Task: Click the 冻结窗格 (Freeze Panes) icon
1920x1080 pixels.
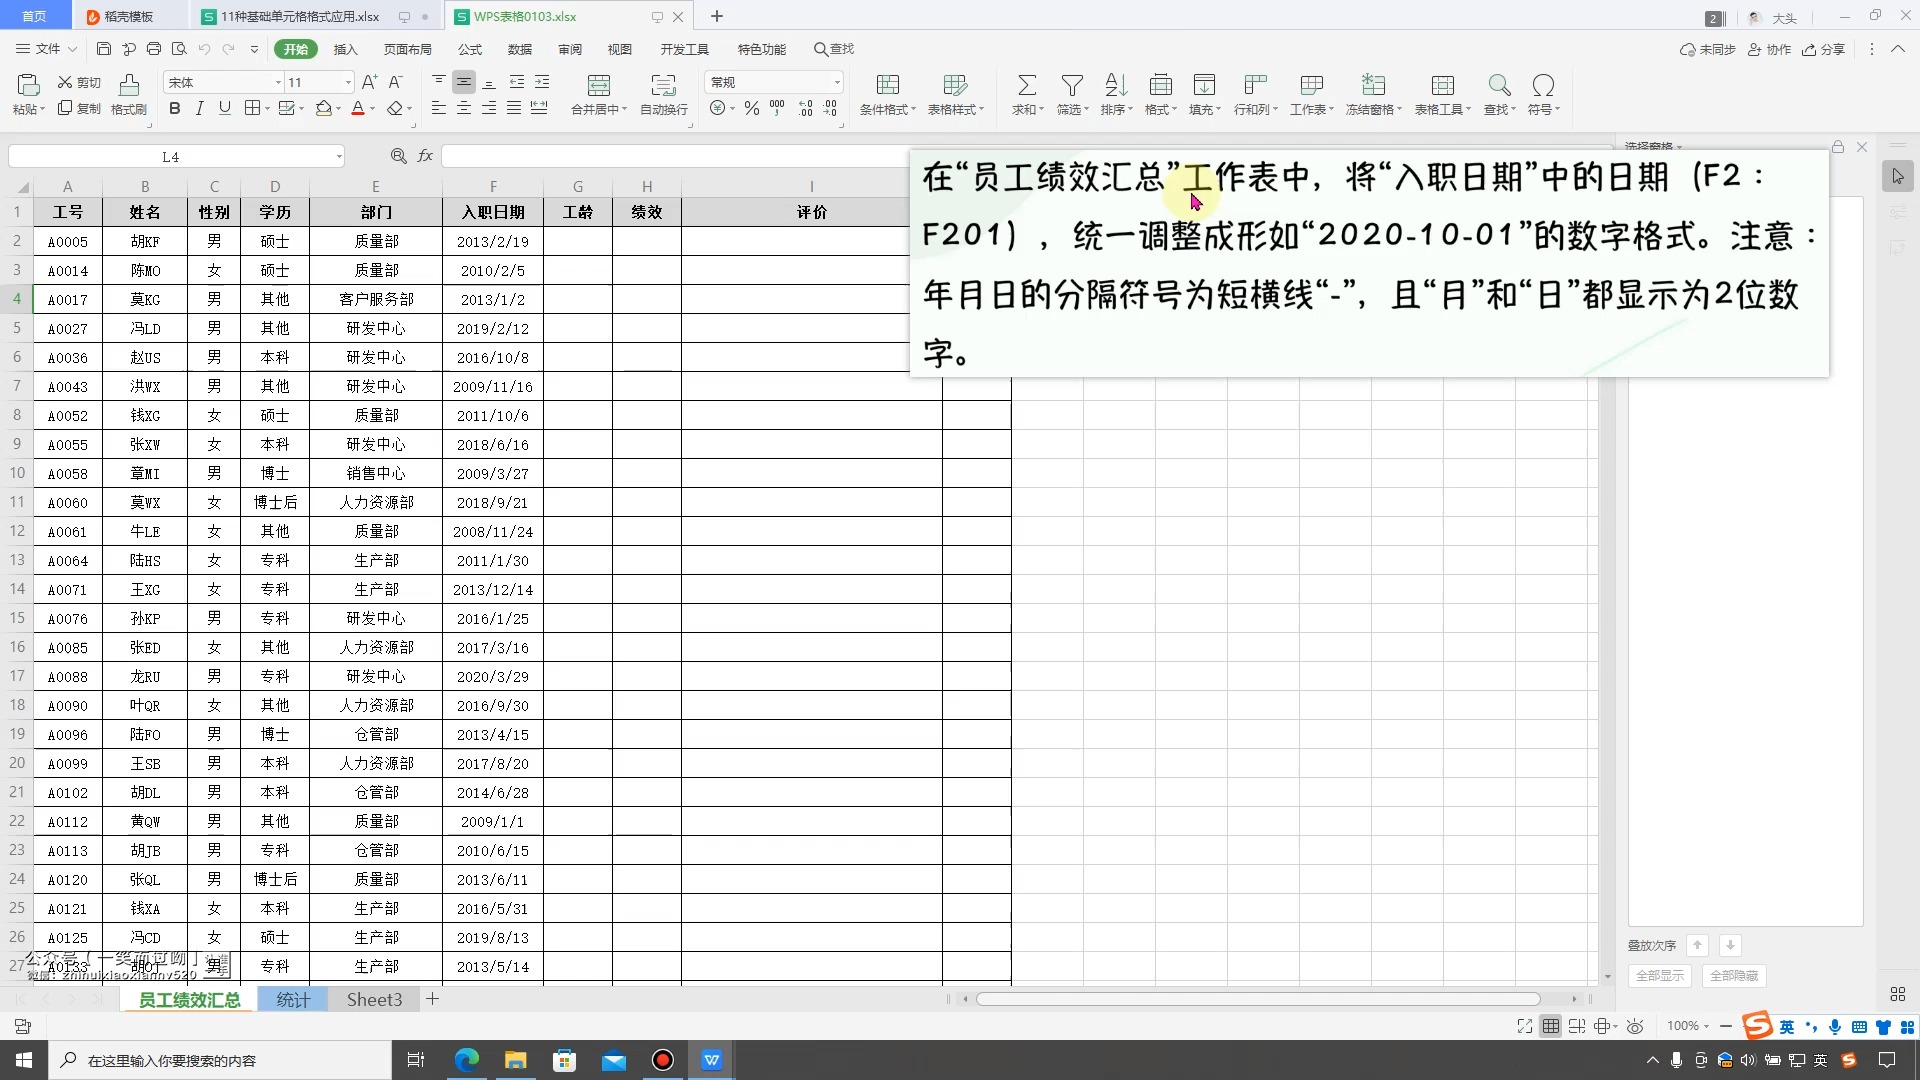Action: [x=1372, y=93]
